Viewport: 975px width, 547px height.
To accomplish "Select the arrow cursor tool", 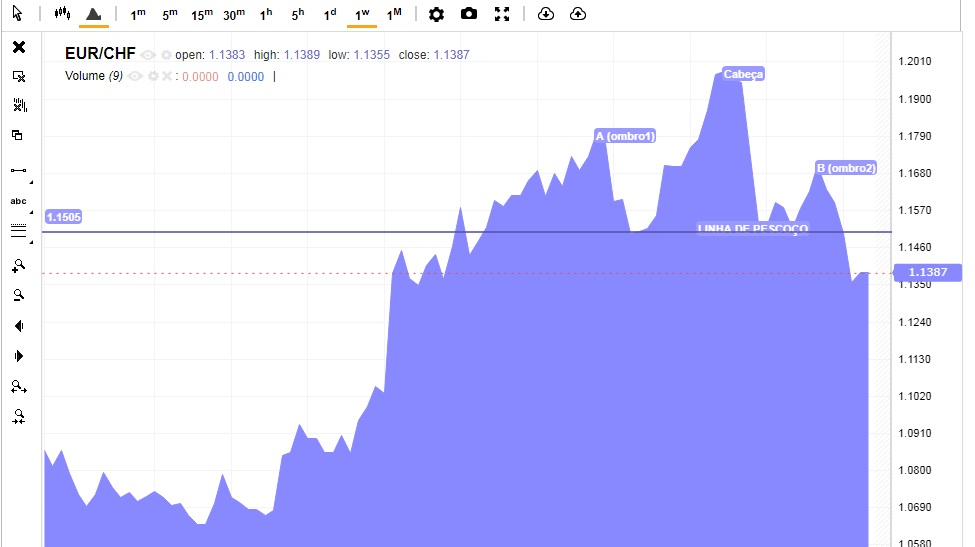I will click(17, 13).
